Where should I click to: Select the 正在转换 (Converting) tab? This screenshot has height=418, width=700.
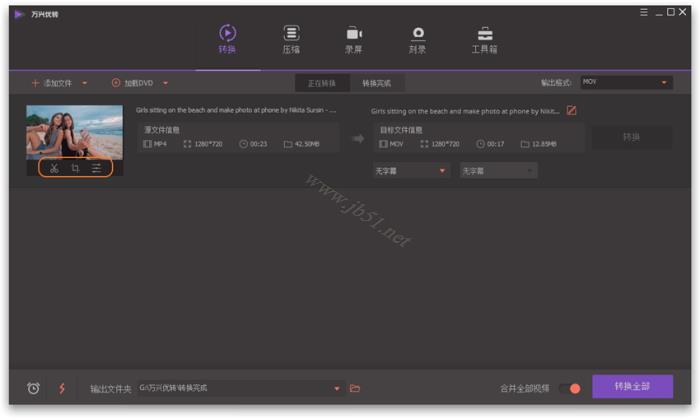pos(322,84)
